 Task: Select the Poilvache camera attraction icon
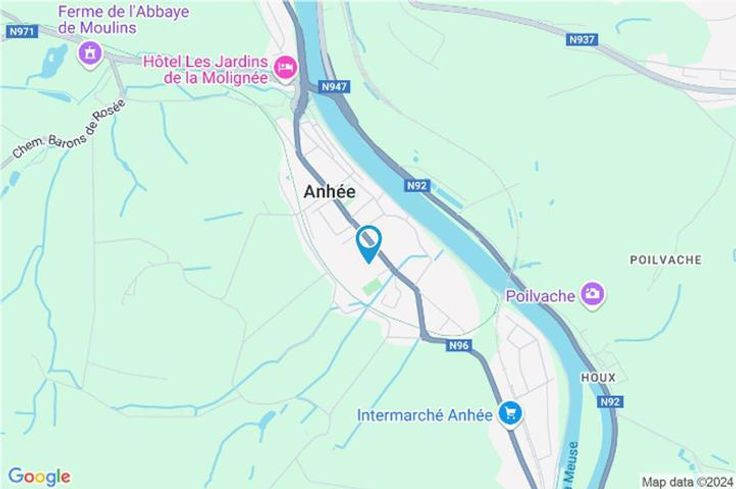tap(593, 295)
